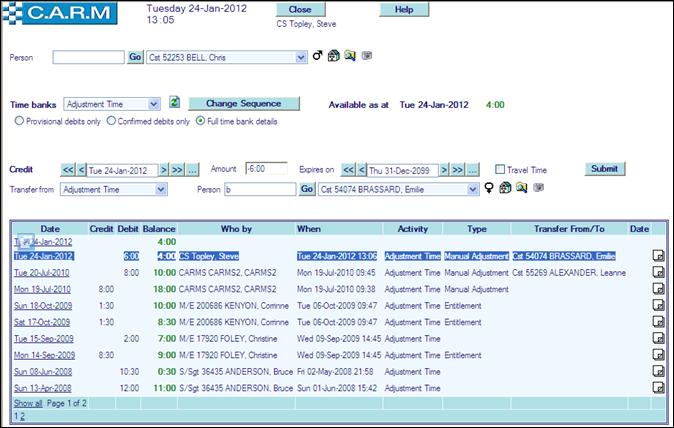
Task: Click the female gender icon beside Emilie Brassard
Action: pyautogui.click(x=490, y=188)
